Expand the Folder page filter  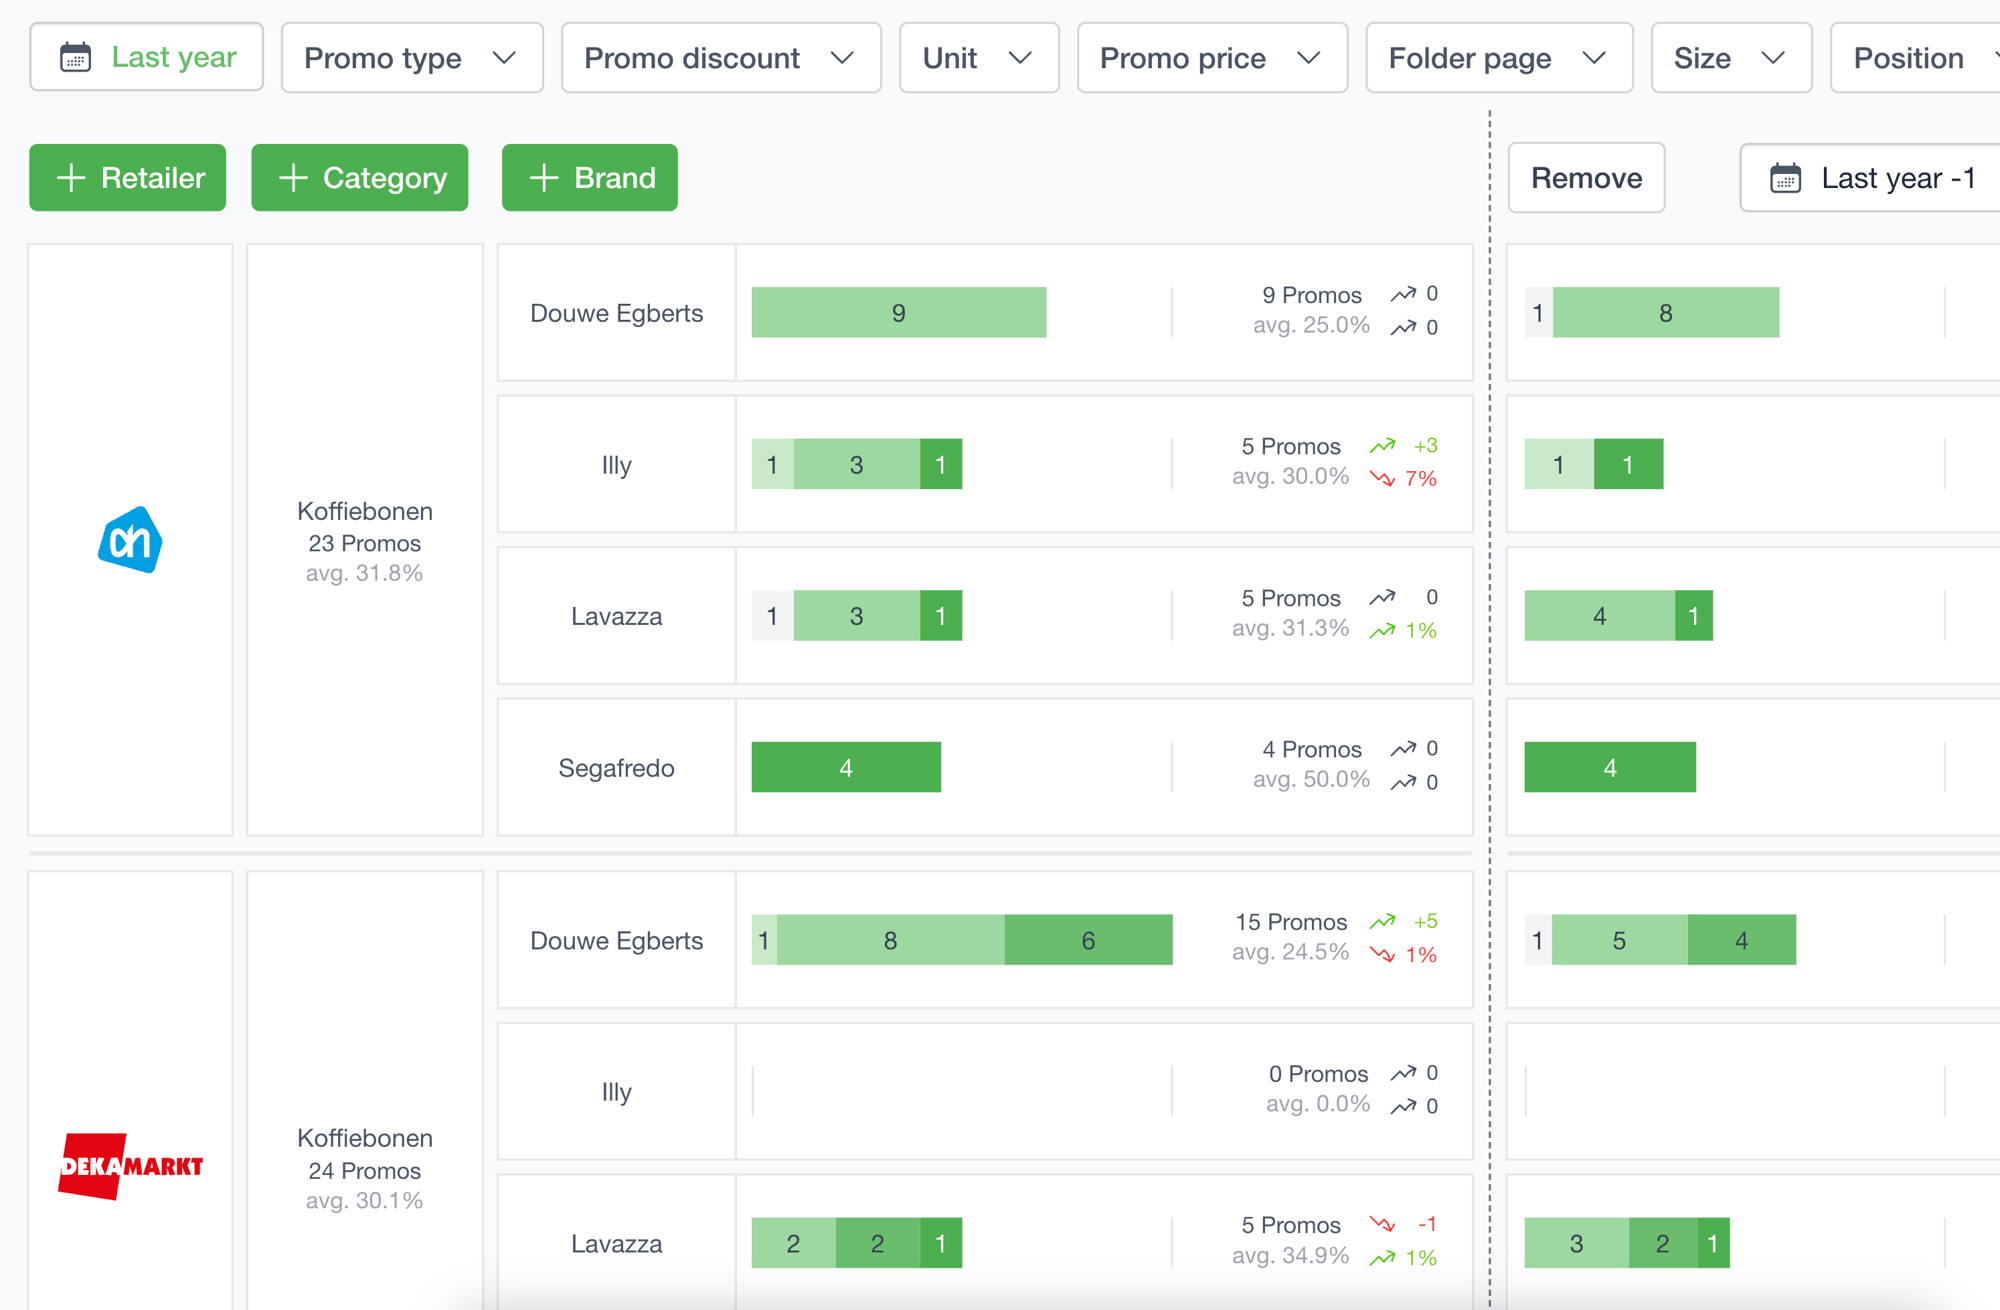[x=1499, y=58]
